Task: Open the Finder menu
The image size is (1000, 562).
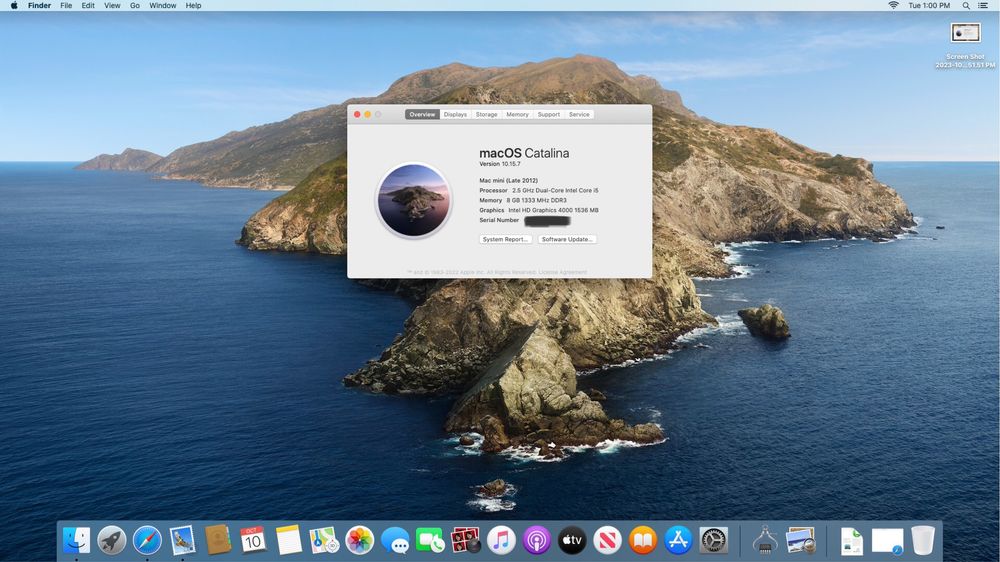Action: click(40, 5)
